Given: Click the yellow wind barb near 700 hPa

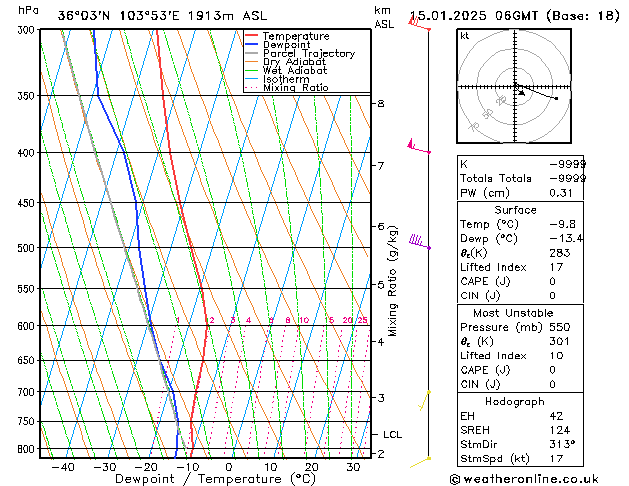Looking at the screenshot, I should click(425, 400).
